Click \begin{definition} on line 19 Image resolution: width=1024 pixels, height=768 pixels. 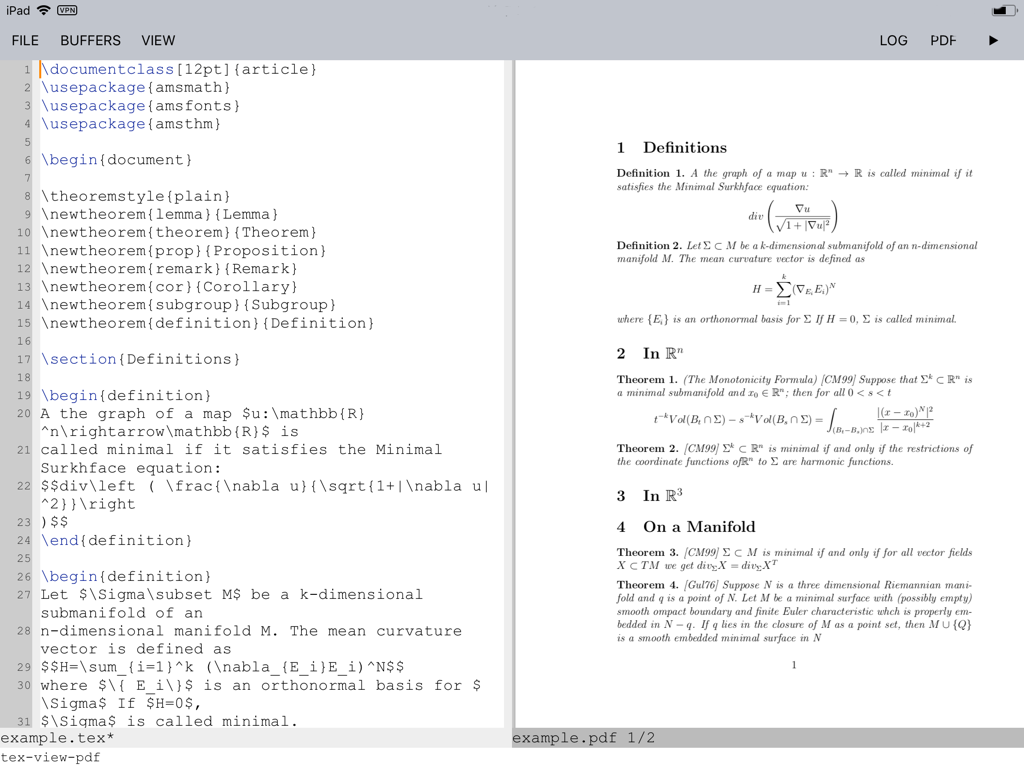pos(125,396)
